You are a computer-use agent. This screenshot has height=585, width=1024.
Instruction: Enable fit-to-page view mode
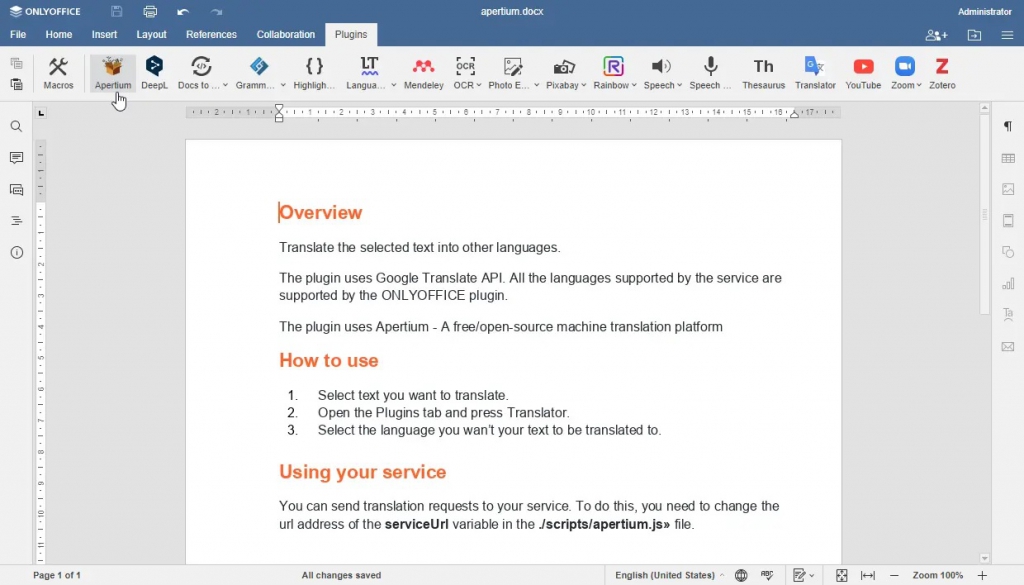click(841, 575)
